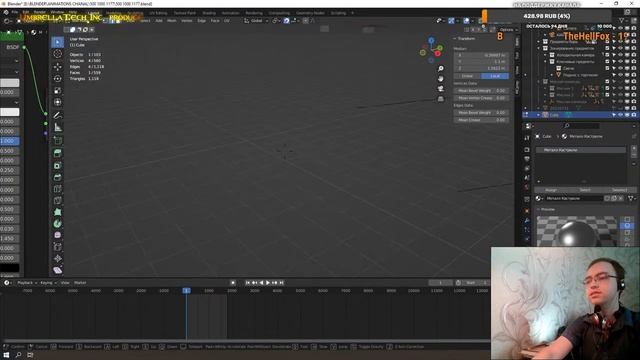The image size is (640, 360).
Task: Open the timeline Keying dropdown
Action: click(x=48, y=282)
